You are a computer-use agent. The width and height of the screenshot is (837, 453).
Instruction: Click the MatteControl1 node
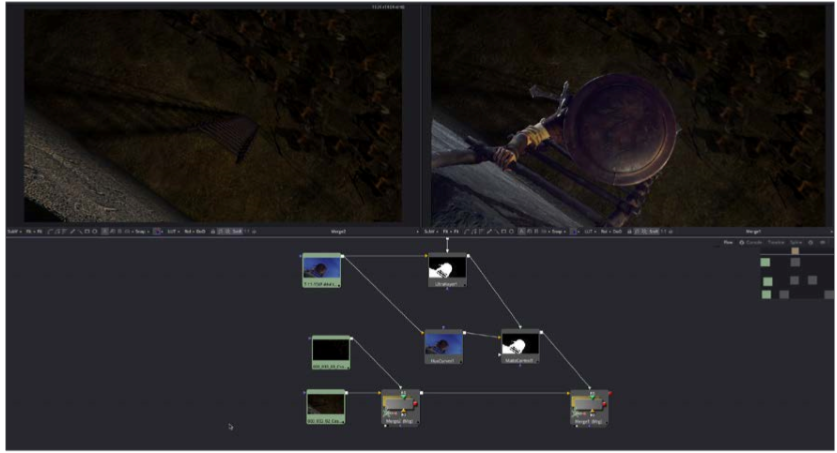(519, 346)
